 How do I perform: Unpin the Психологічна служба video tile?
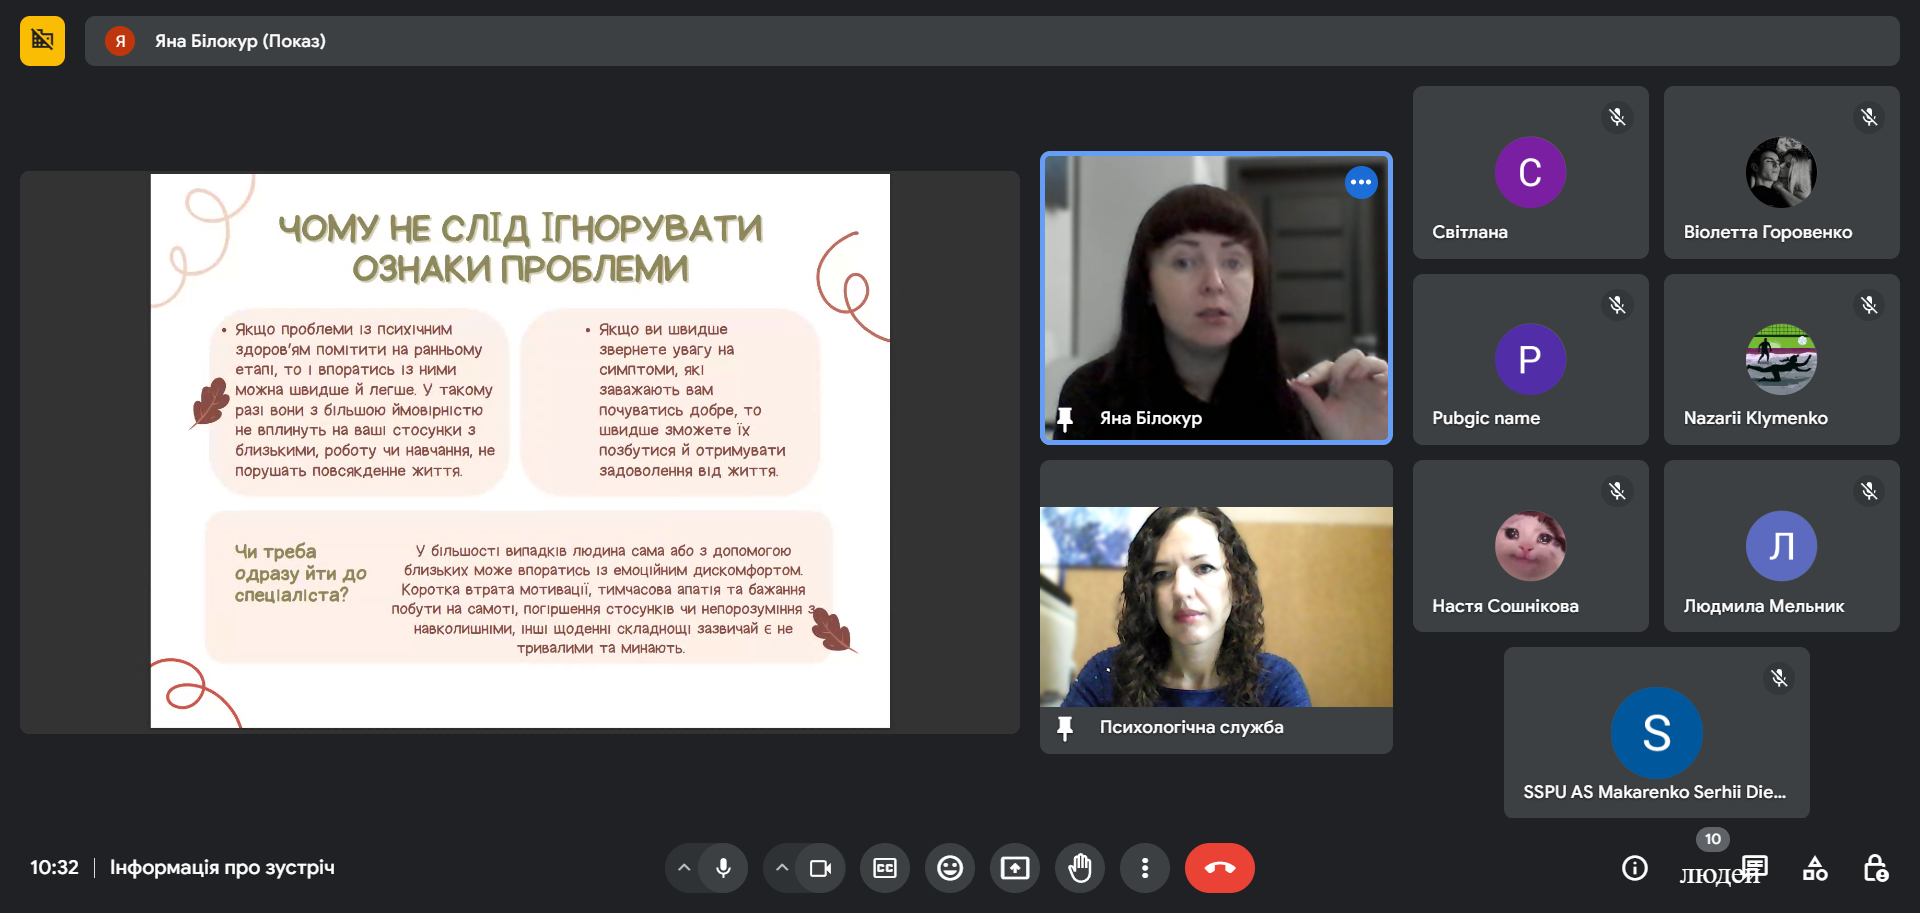[x=1065, y=728]
